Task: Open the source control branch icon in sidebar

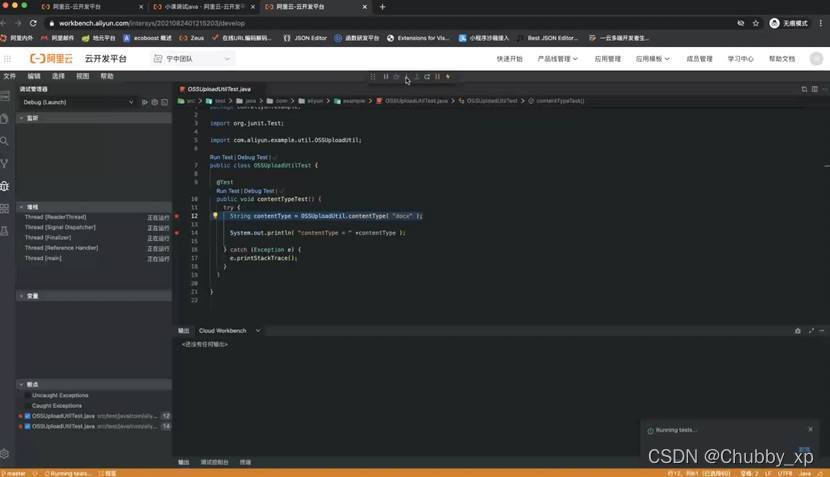Action: pyautogui.click(x=5, y=164)
